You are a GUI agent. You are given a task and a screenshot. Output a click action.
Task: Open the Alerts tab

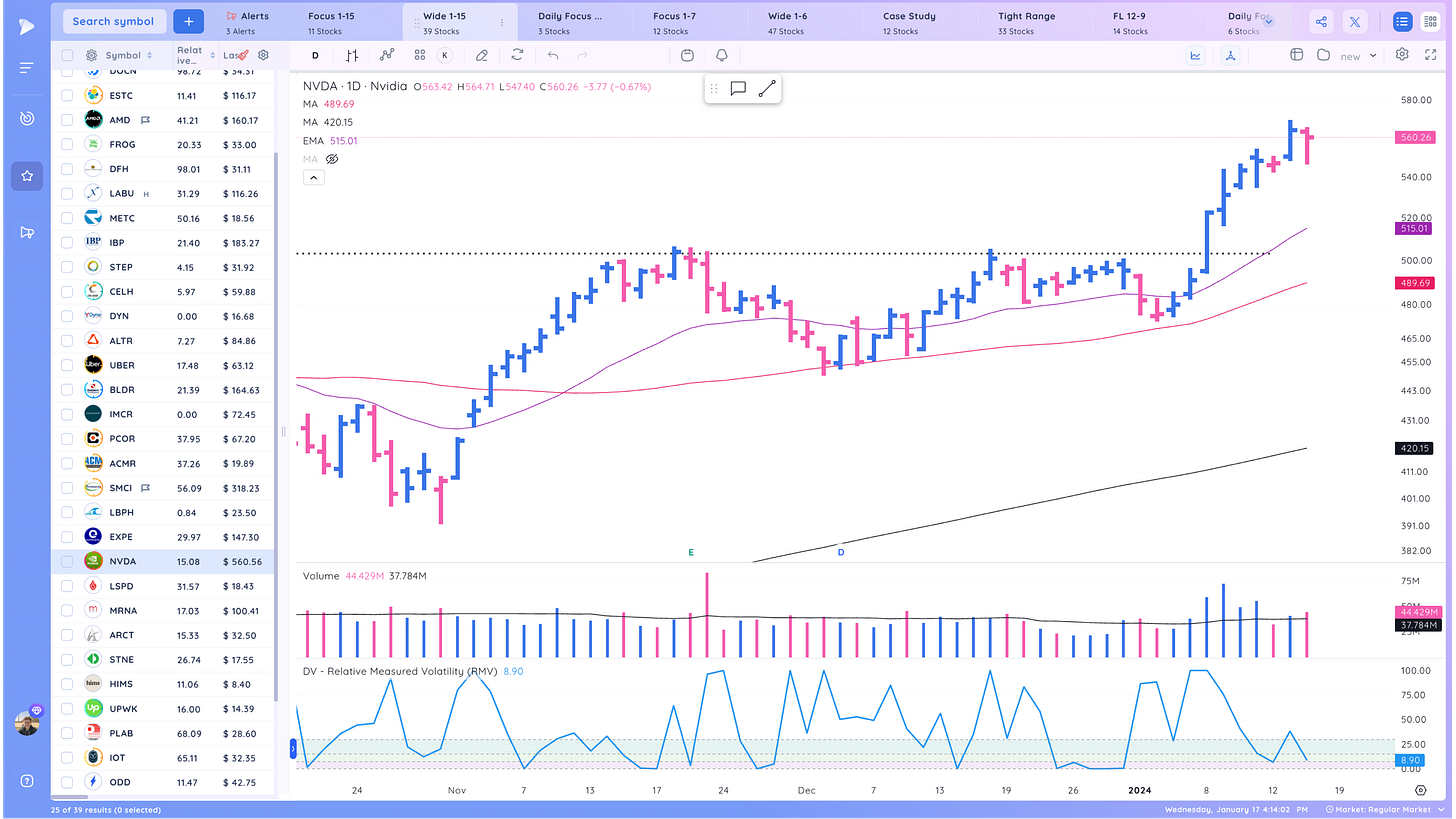pos(248,21)
